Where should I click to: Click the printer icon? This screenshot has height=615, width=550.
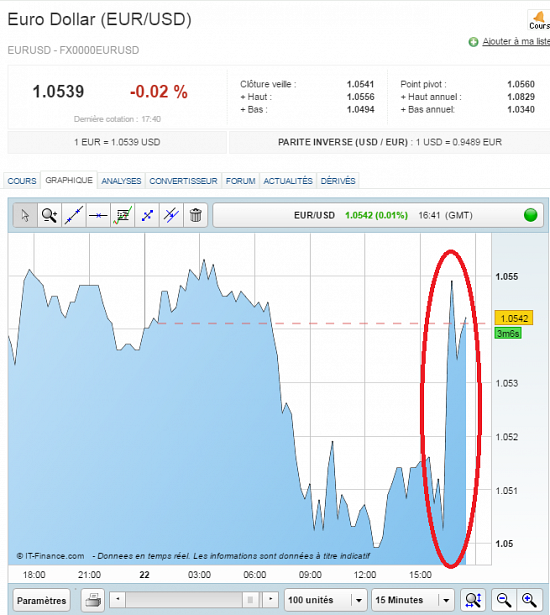click(x=93, y=600)
